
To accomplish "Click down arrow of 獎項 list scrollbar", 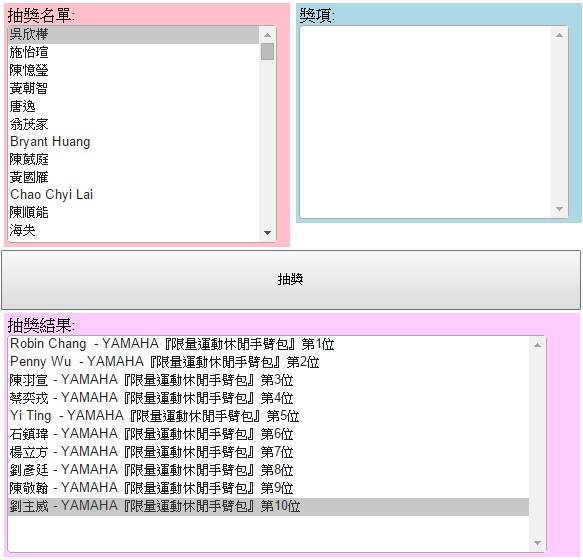I will coord(559,209).
